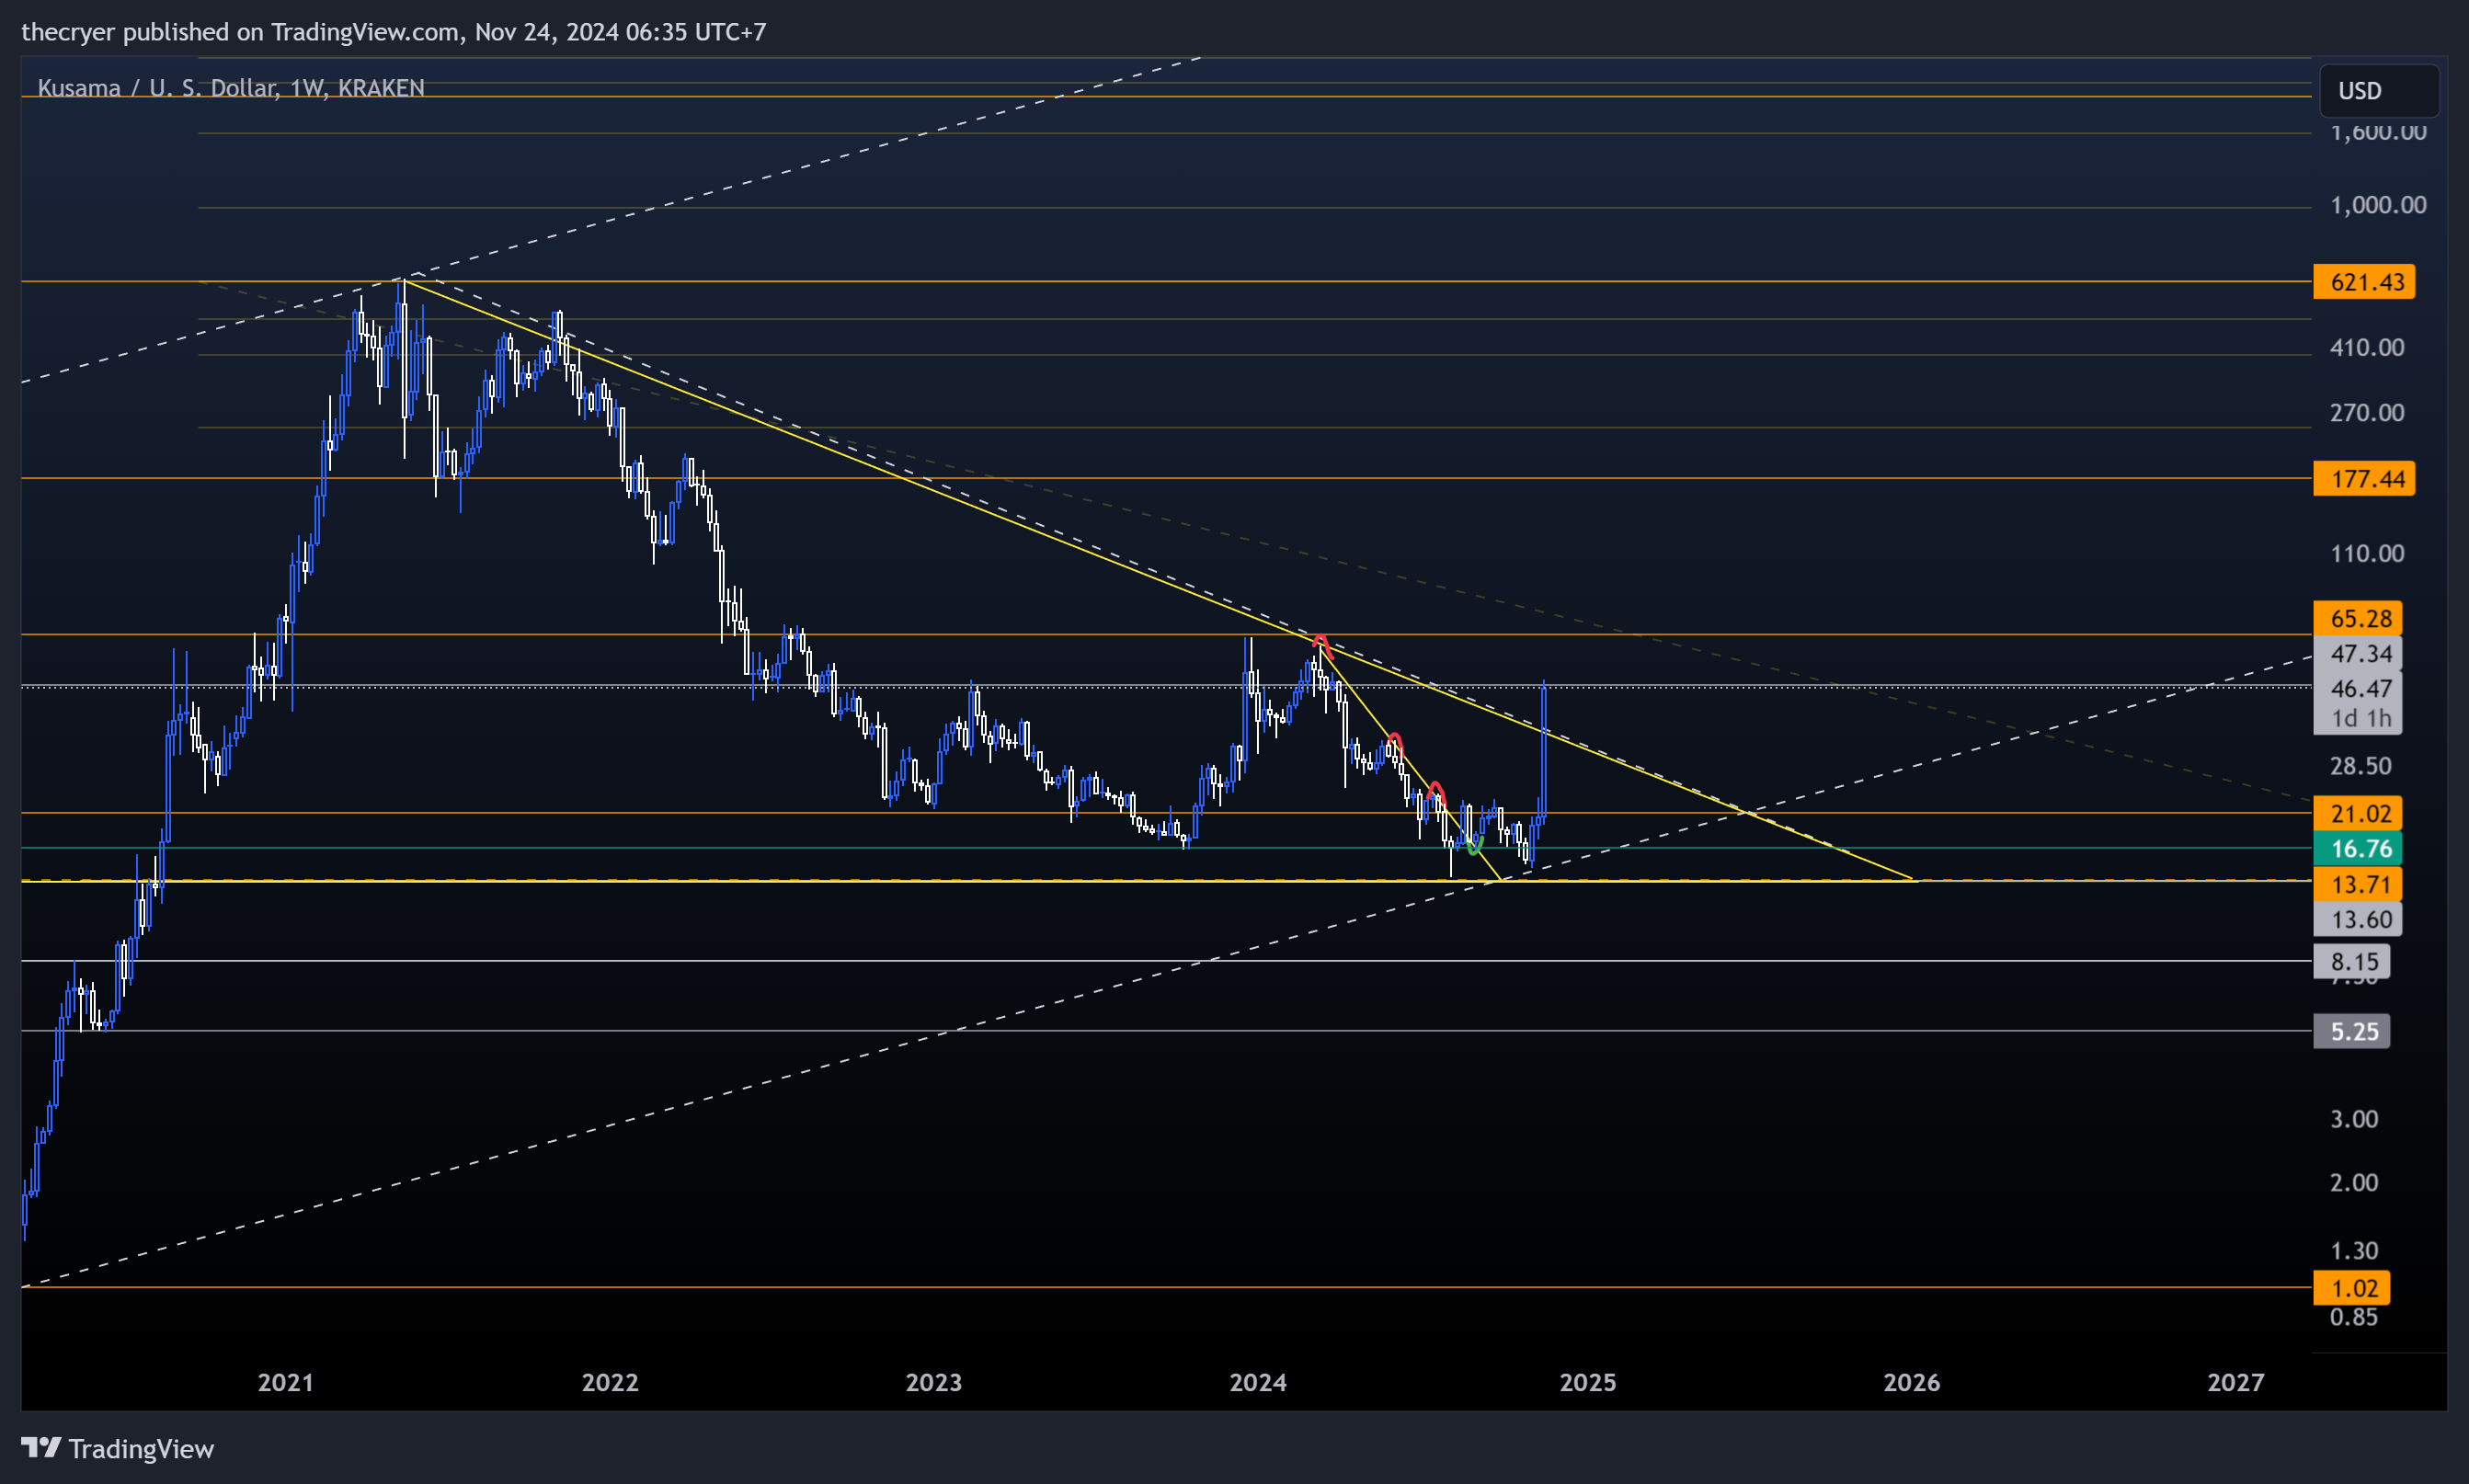Select the green 16.76 price label
This screenshot has width=2469, height=1484.
pos(2357,849)
